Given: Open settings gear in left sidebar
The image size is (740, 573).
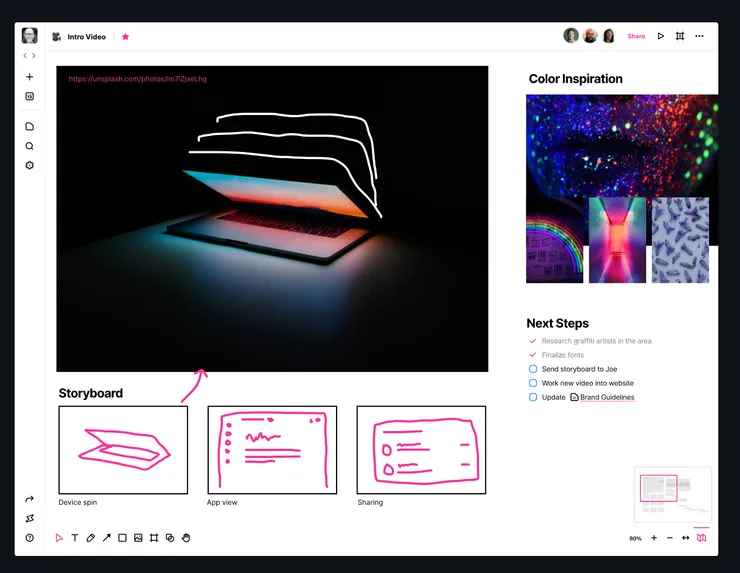Looking at the screenshot, I should tap(29, 165).
